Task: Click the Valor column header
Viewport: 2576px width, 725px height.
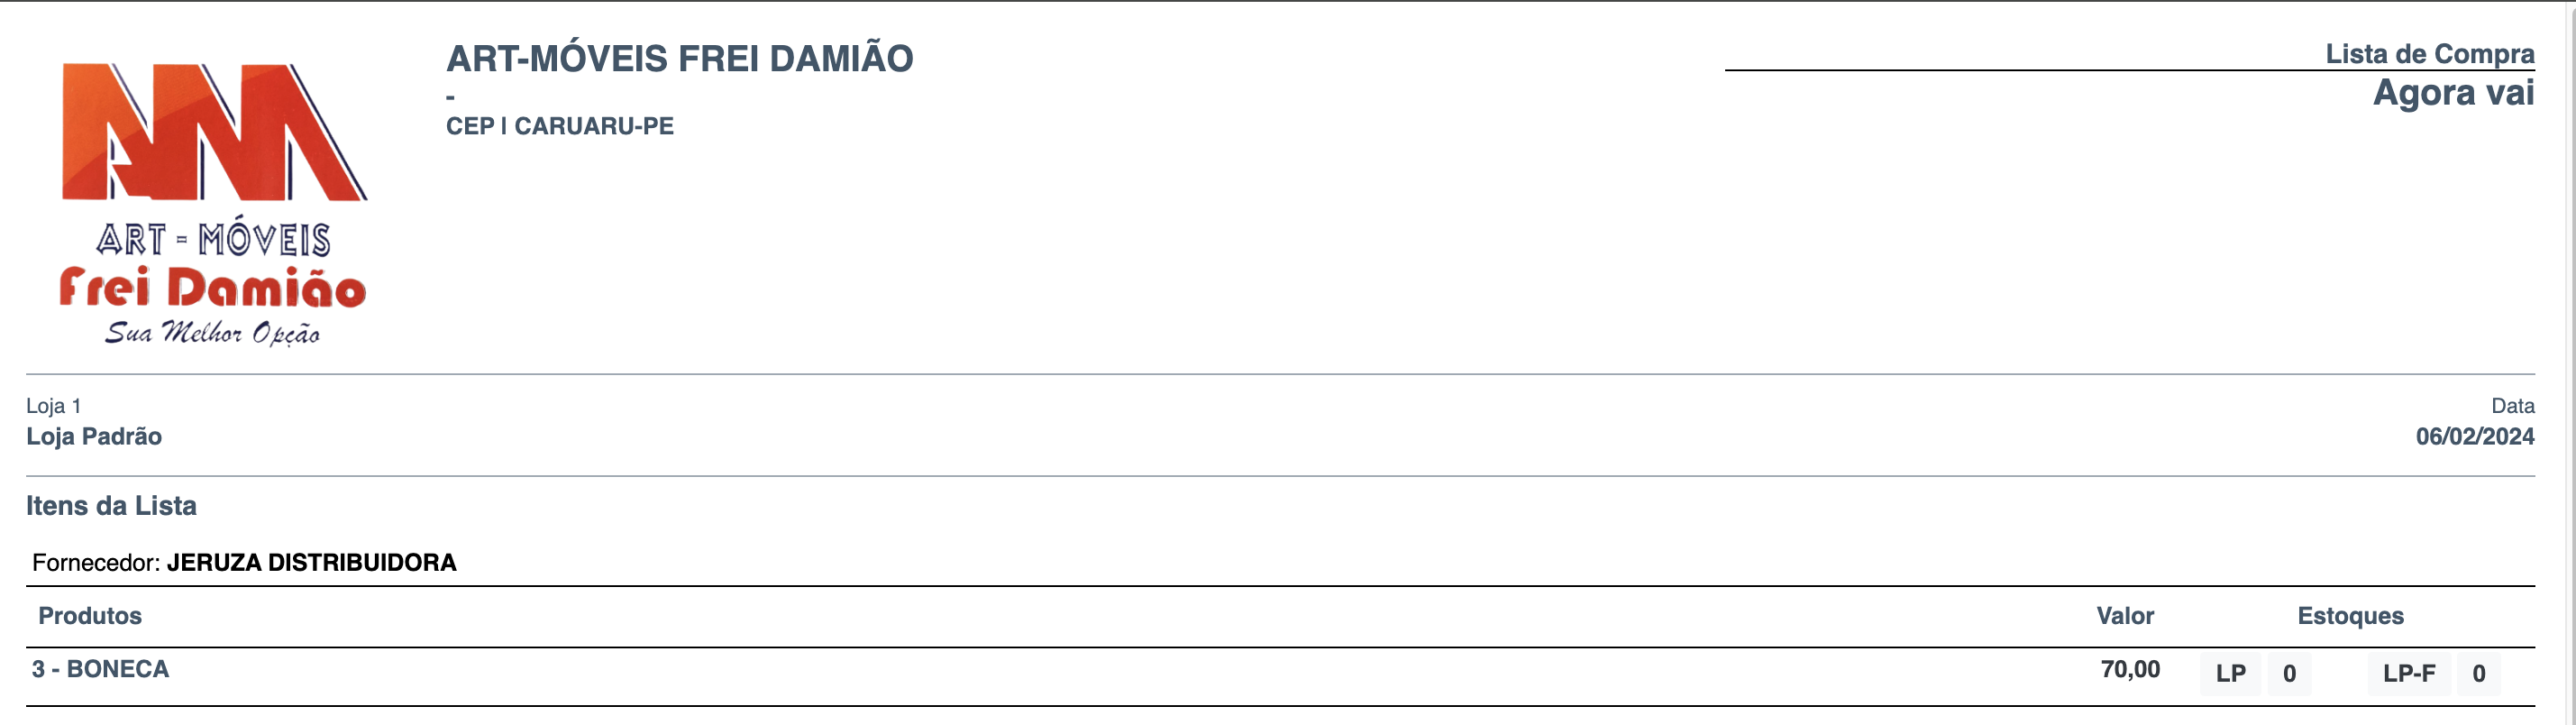Action: coord(2124,616)
